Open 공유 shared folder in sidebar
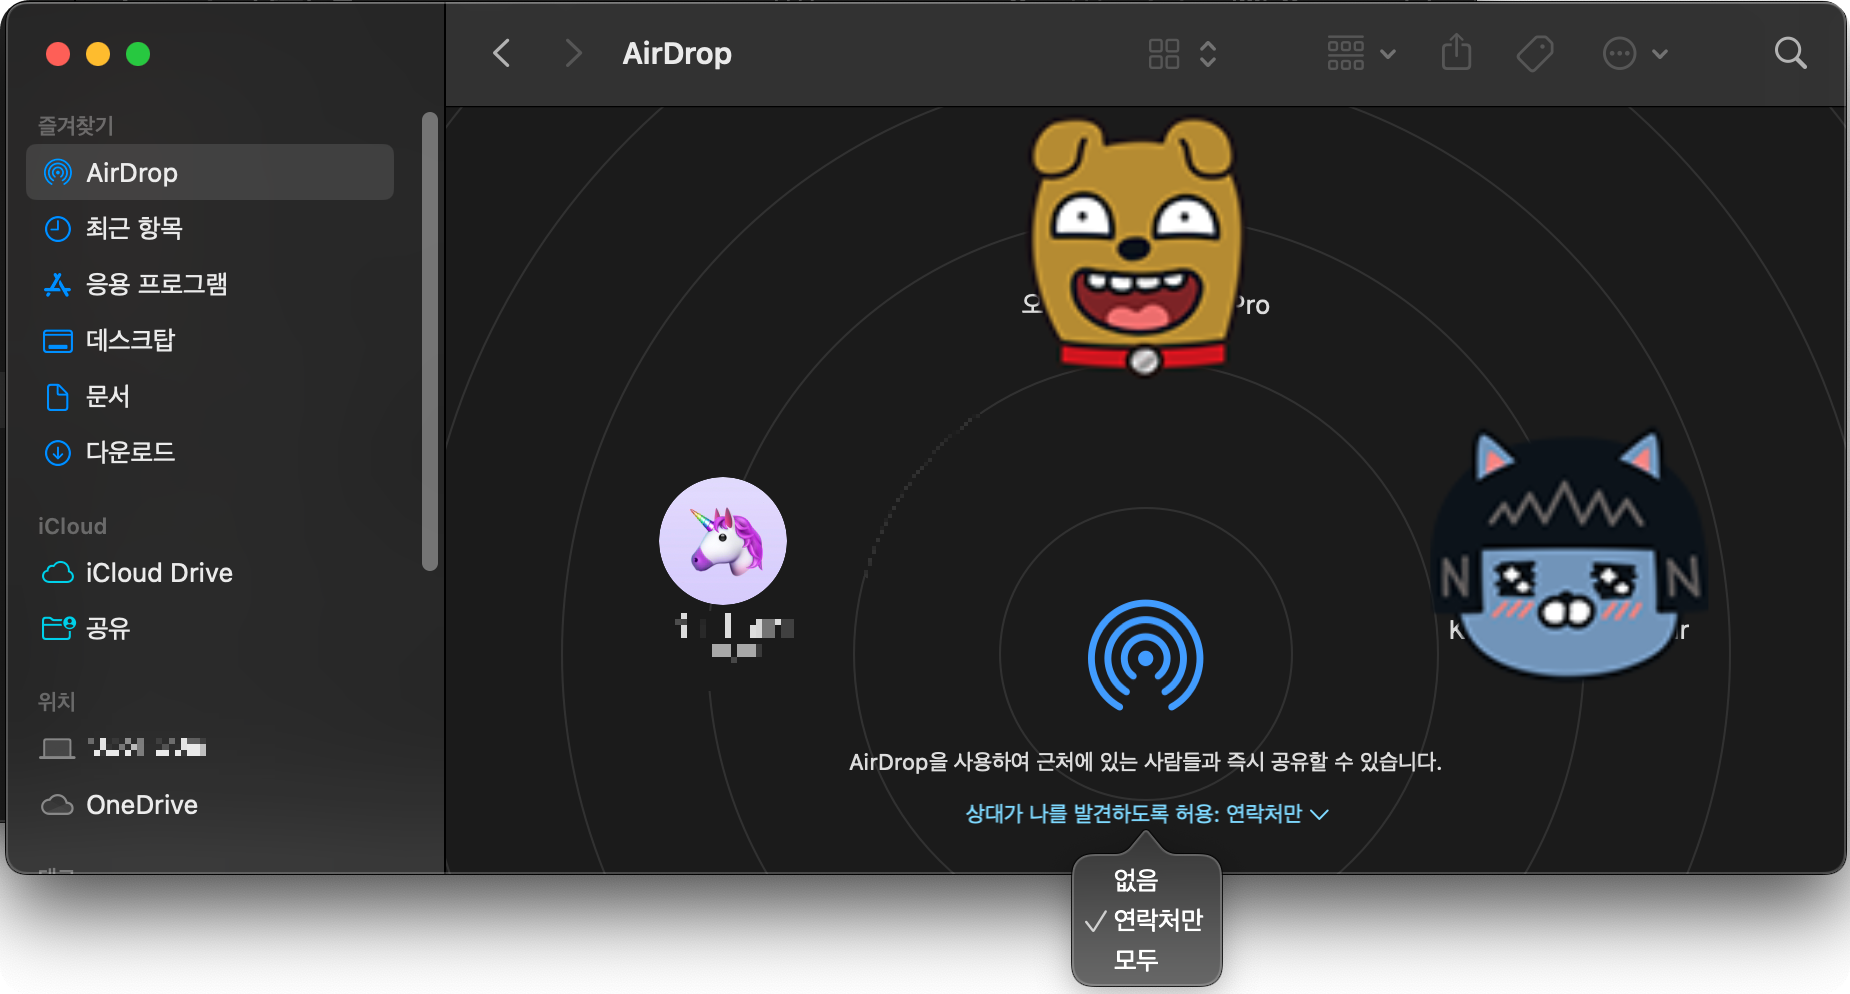Viewport: 1850px width, 994px height. coord(210,628)
